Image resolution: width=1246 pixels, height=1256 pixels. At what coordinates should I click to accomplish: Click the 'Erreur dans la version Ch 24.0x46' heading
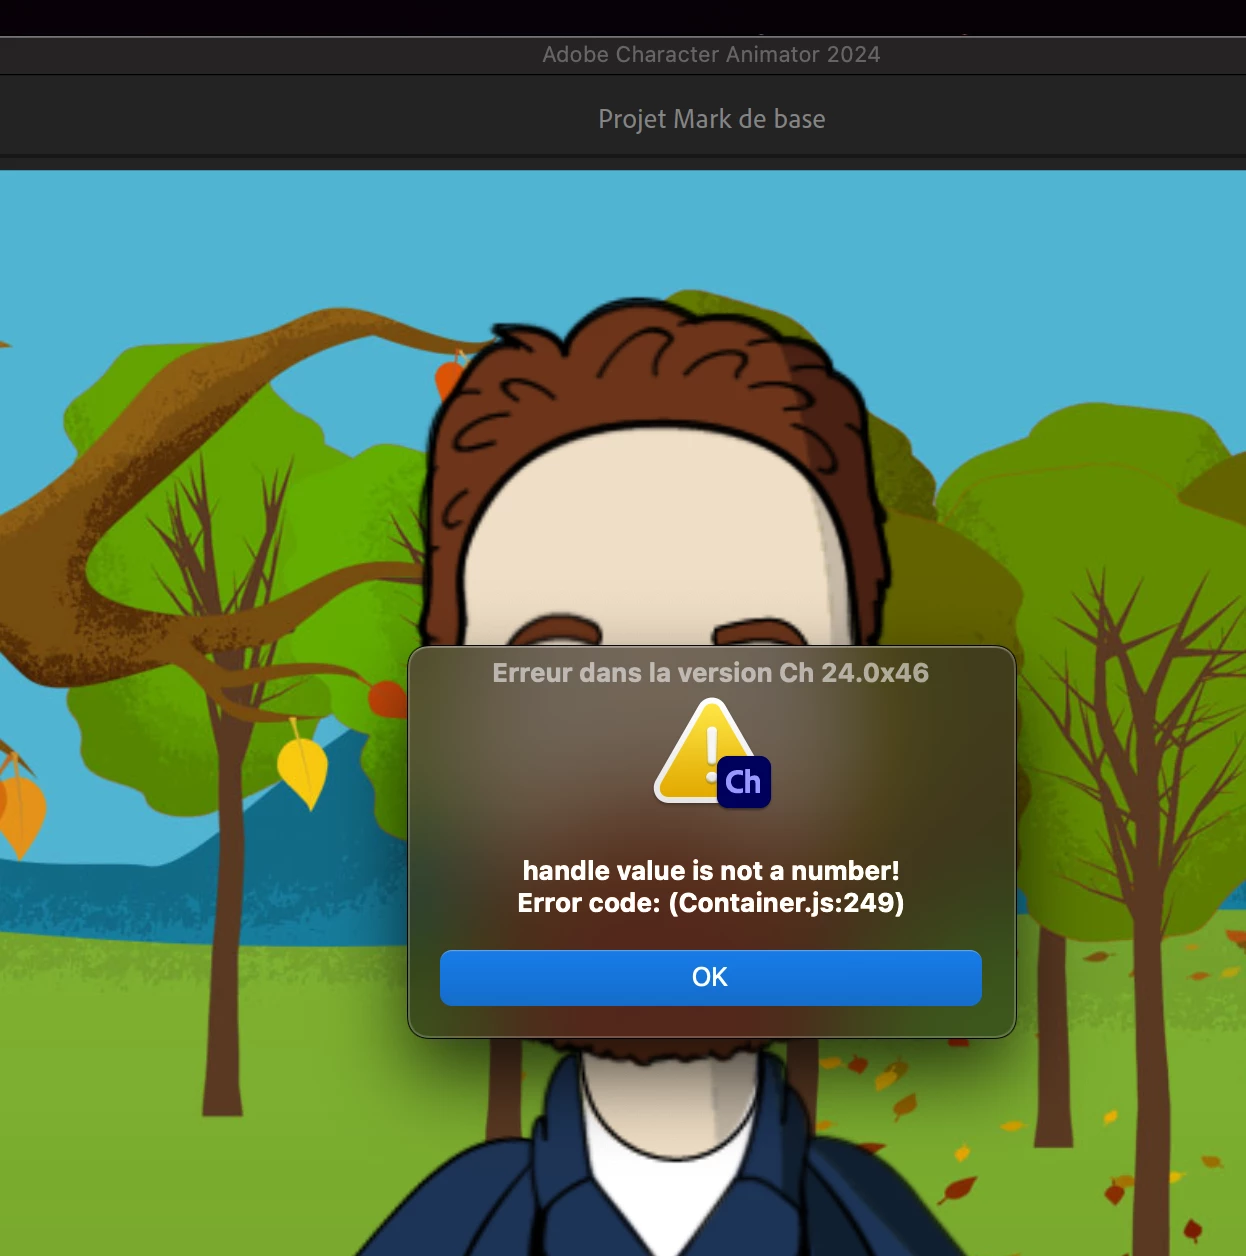pyautogui.click(x=710, y=673)
